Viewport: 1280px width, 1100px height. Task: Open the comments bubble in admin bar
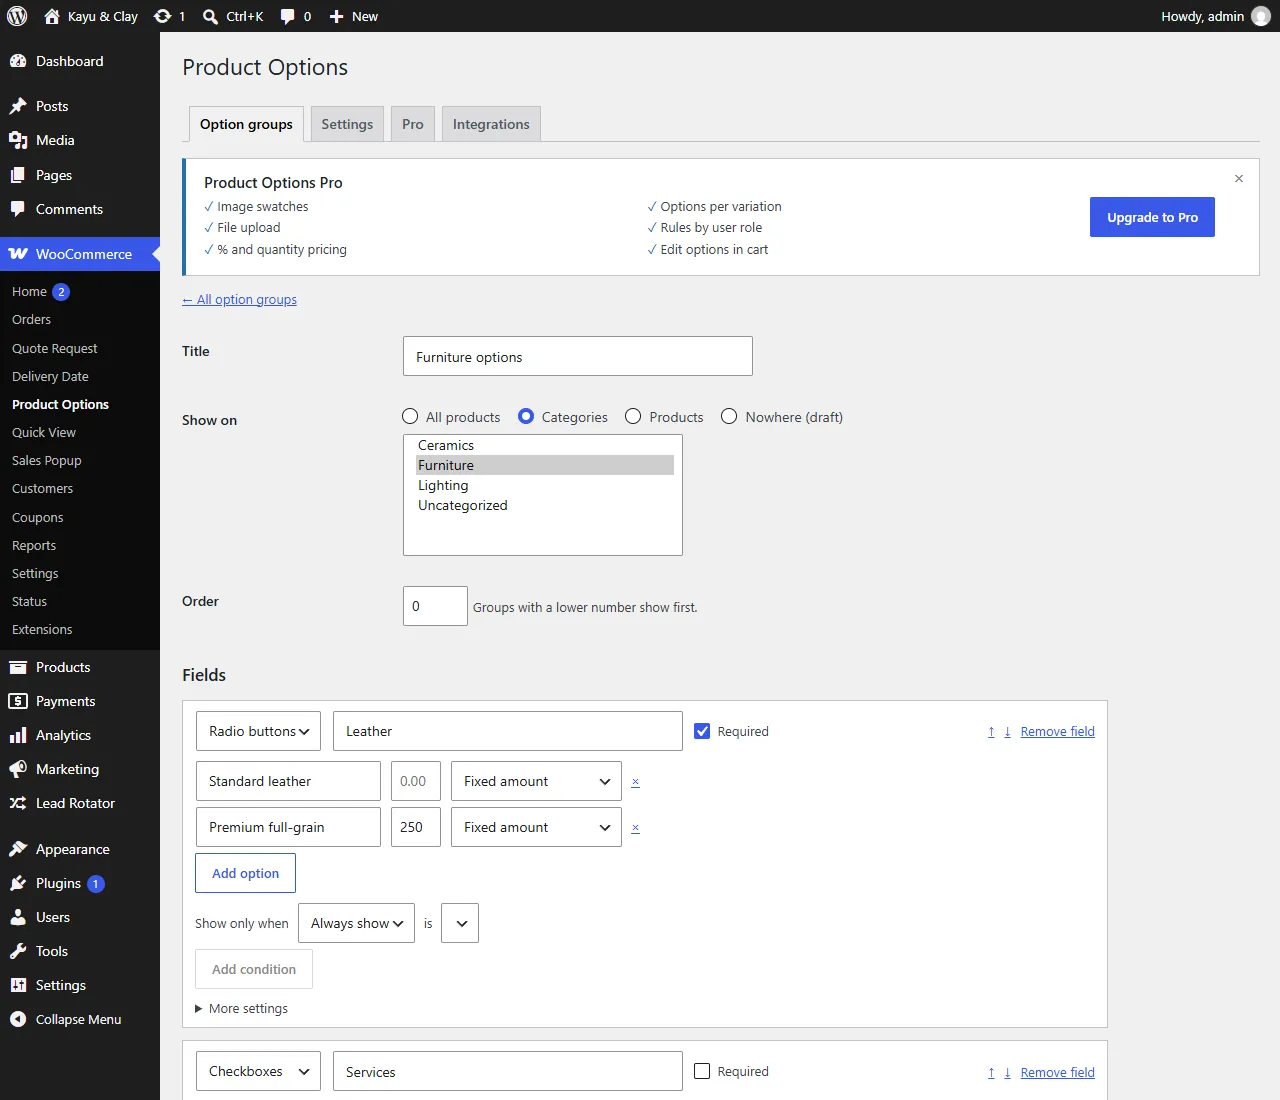coord(288,16)
